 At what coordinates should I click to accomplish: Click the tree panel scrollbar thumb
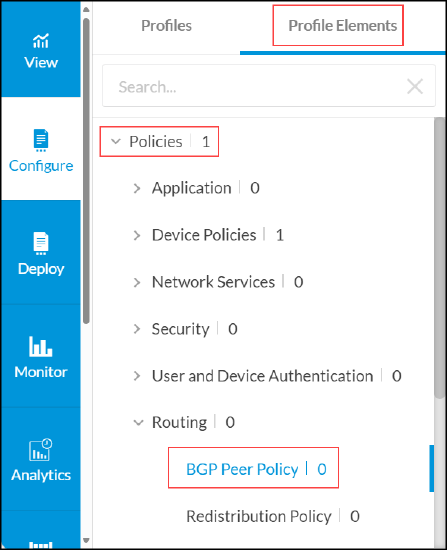tap(440, 258)
